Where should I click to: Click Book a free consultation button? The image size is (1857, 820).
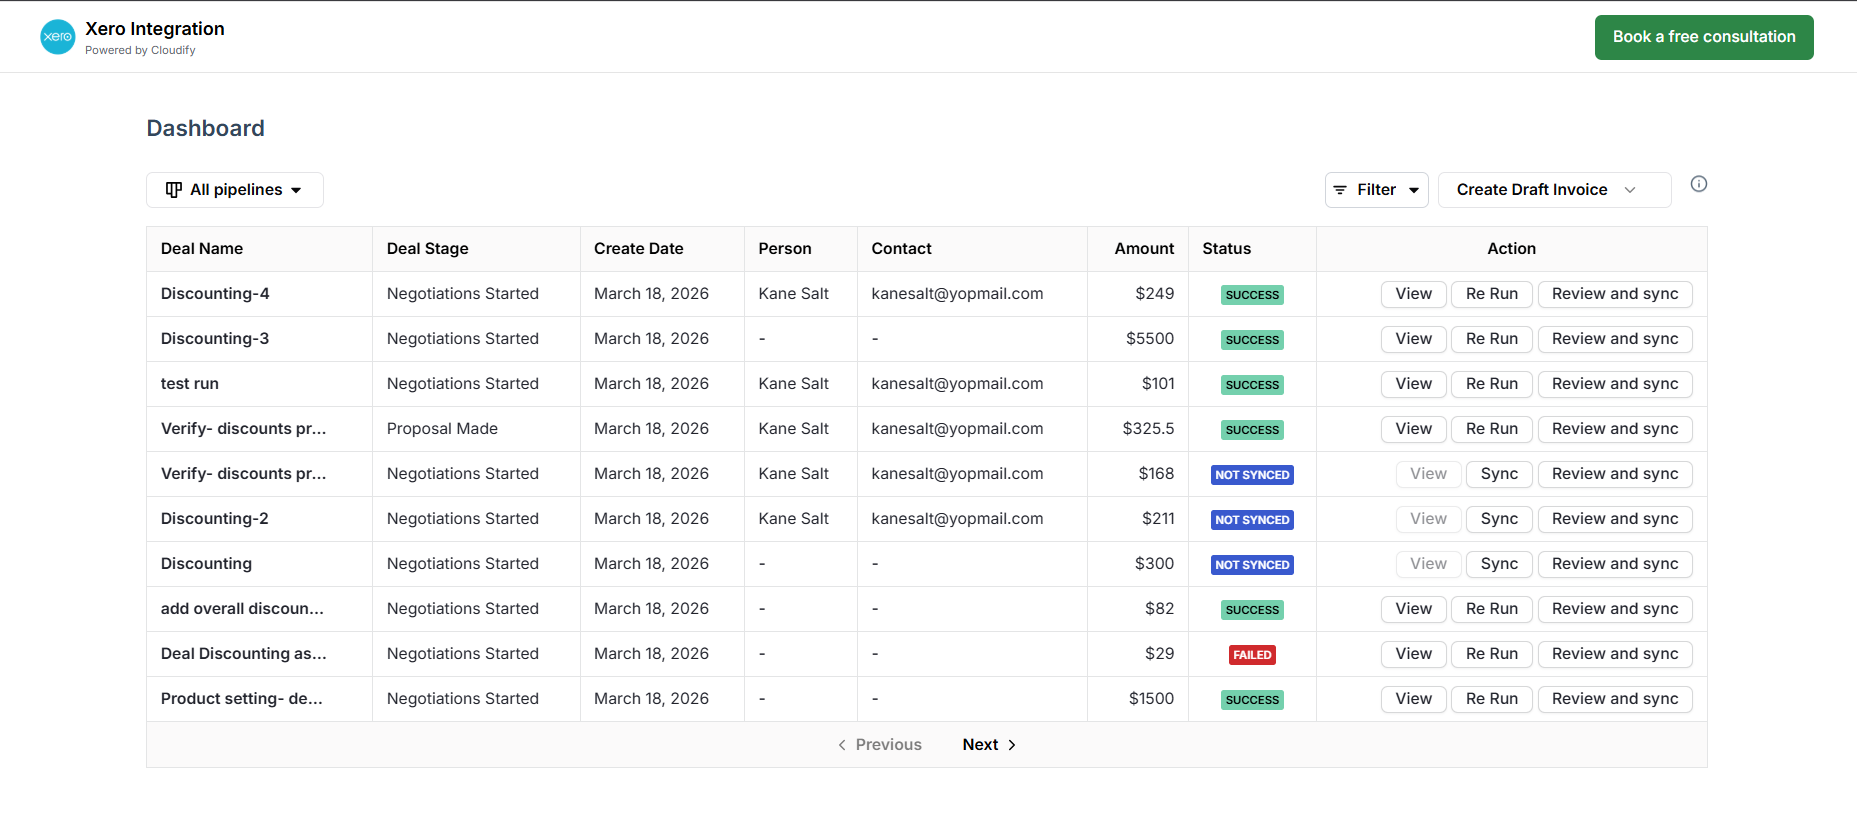pyautogui.click(x=1704, y=37)
